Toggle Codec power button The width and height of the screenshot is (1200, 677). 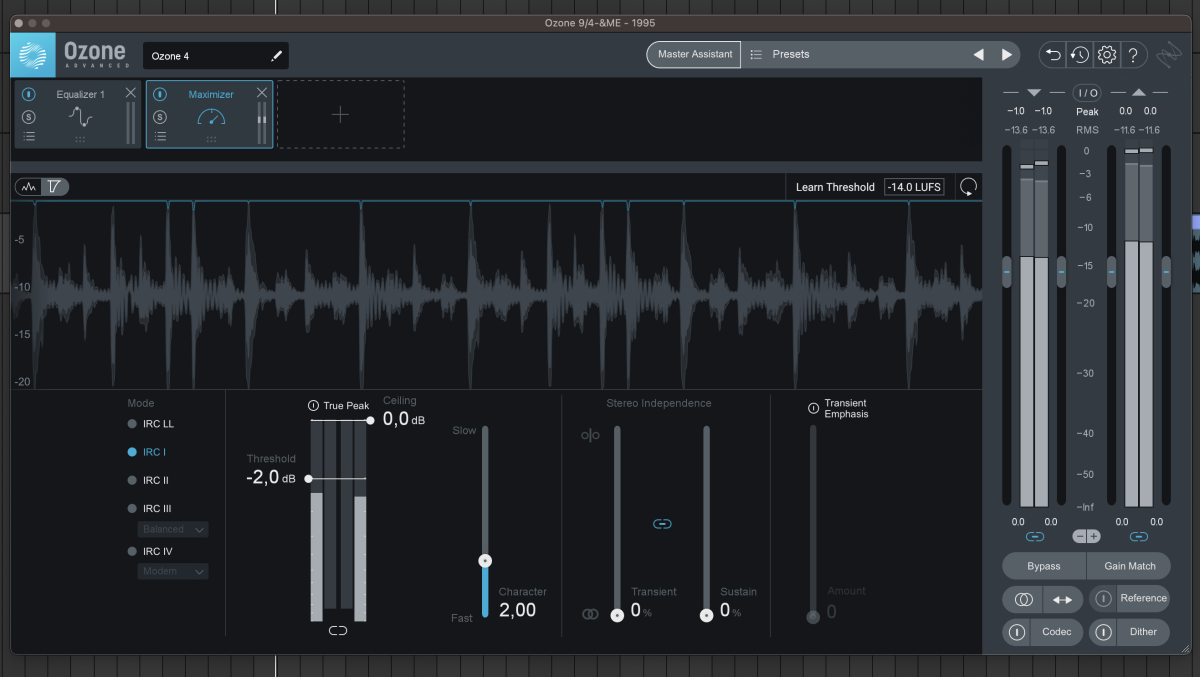tap(1017, 632)
